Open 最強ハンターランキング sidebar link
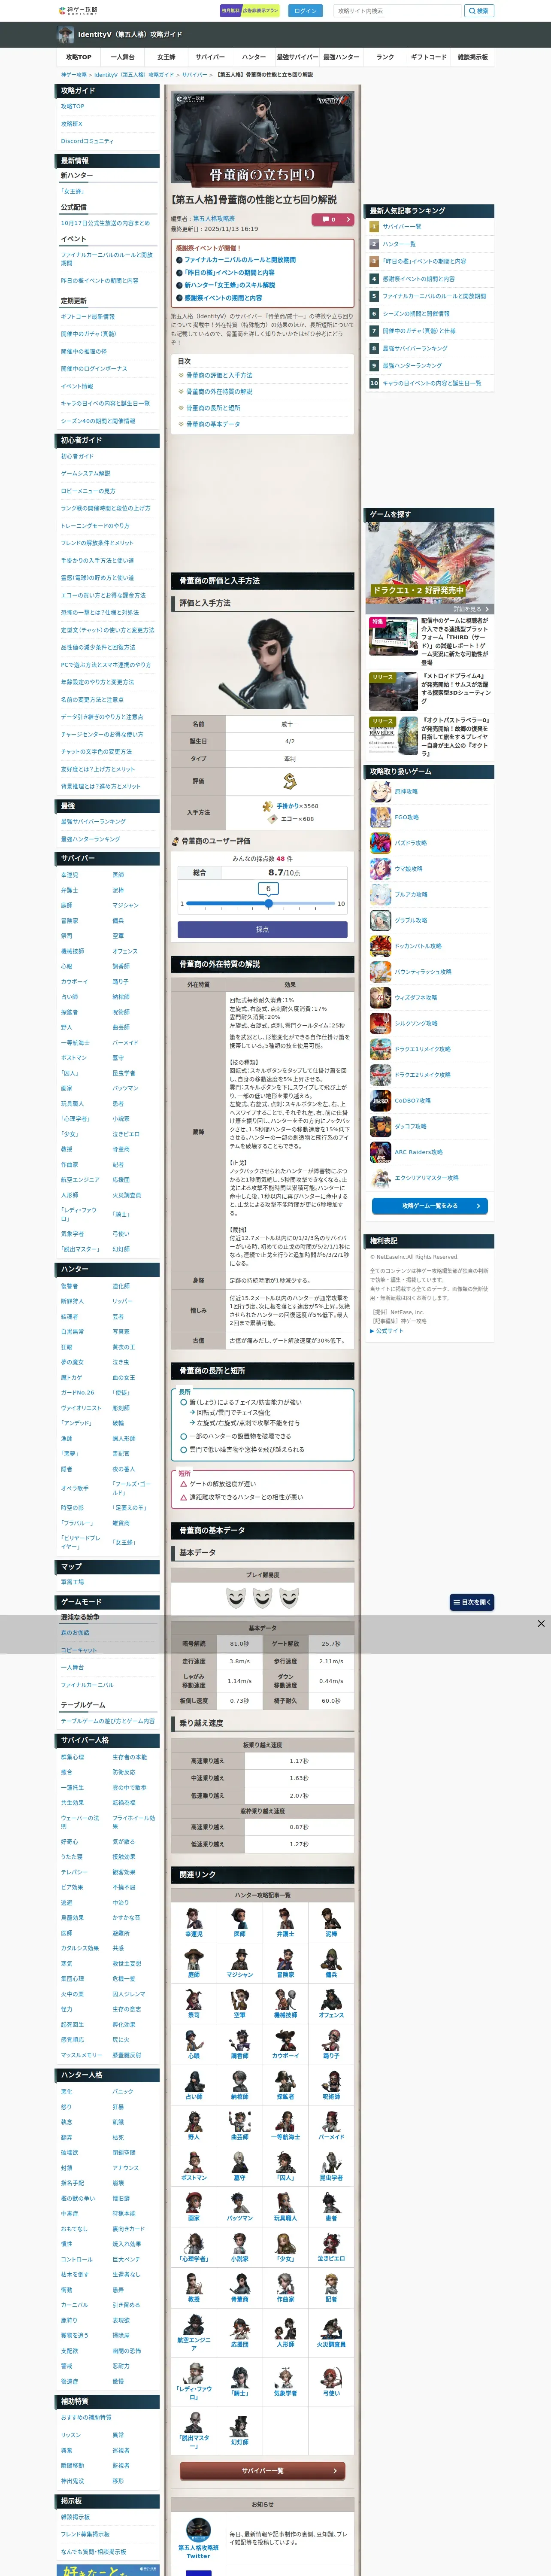 pyautogui.click(x=90, y=839)
